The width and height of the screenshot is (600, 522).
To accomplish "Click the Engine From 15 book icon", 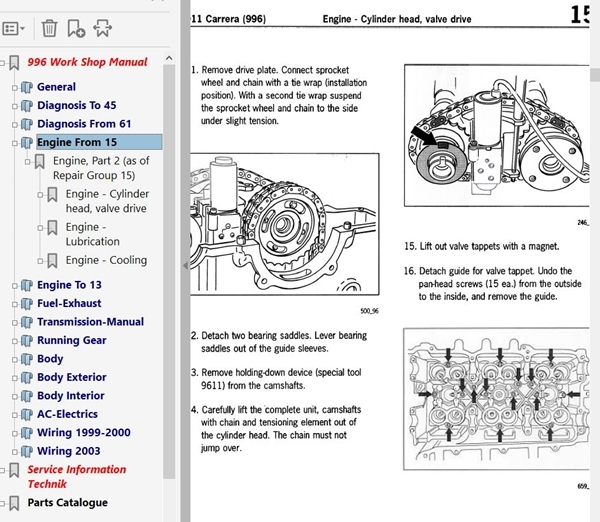I will click(x=26, y=142).
